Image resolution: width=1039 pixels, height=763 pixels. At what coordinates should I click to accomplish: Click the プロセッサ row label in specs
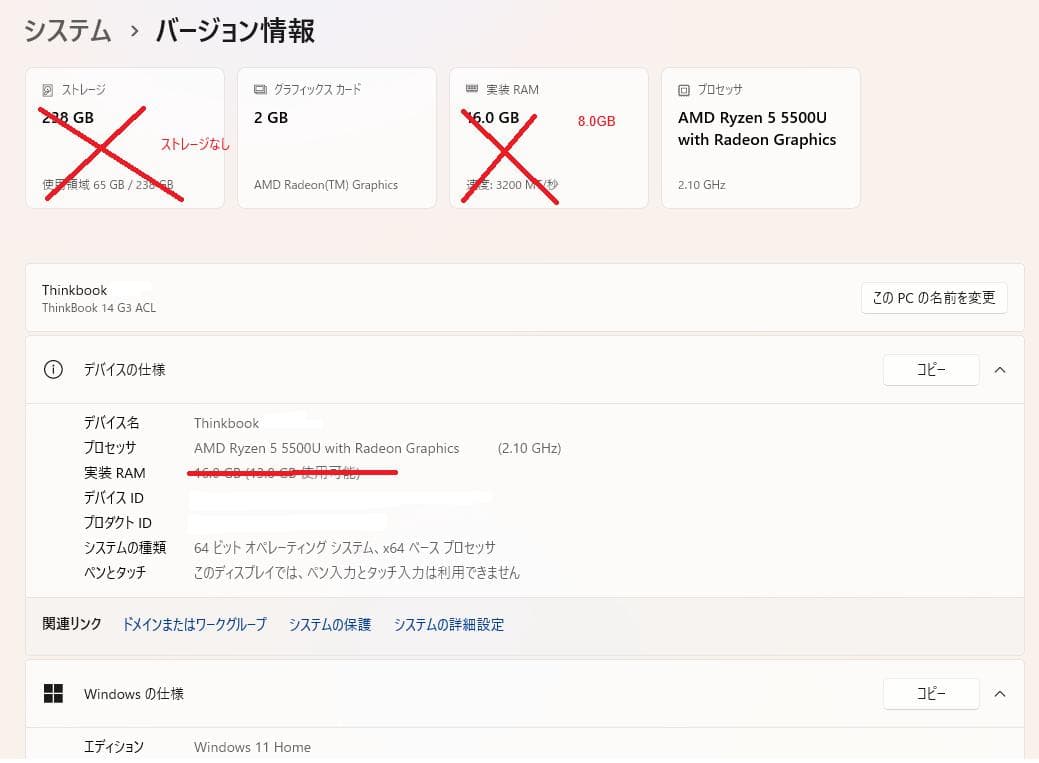coord(110,448)
